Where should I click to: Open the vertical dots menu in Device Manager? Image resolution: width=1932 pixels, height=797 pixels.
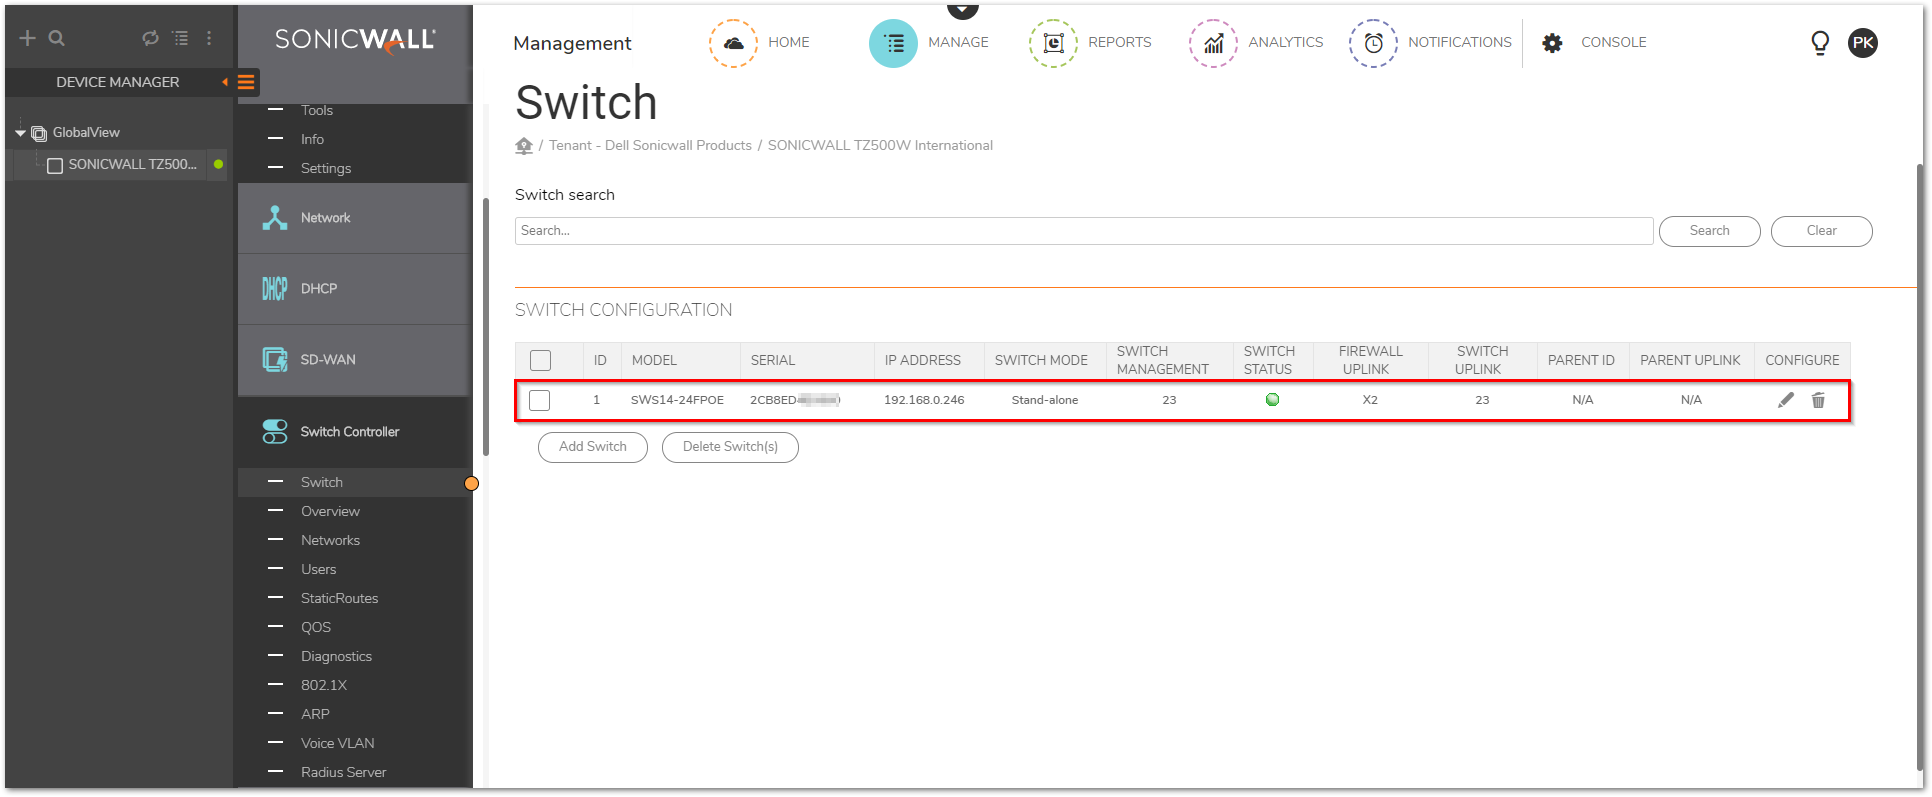209,38
